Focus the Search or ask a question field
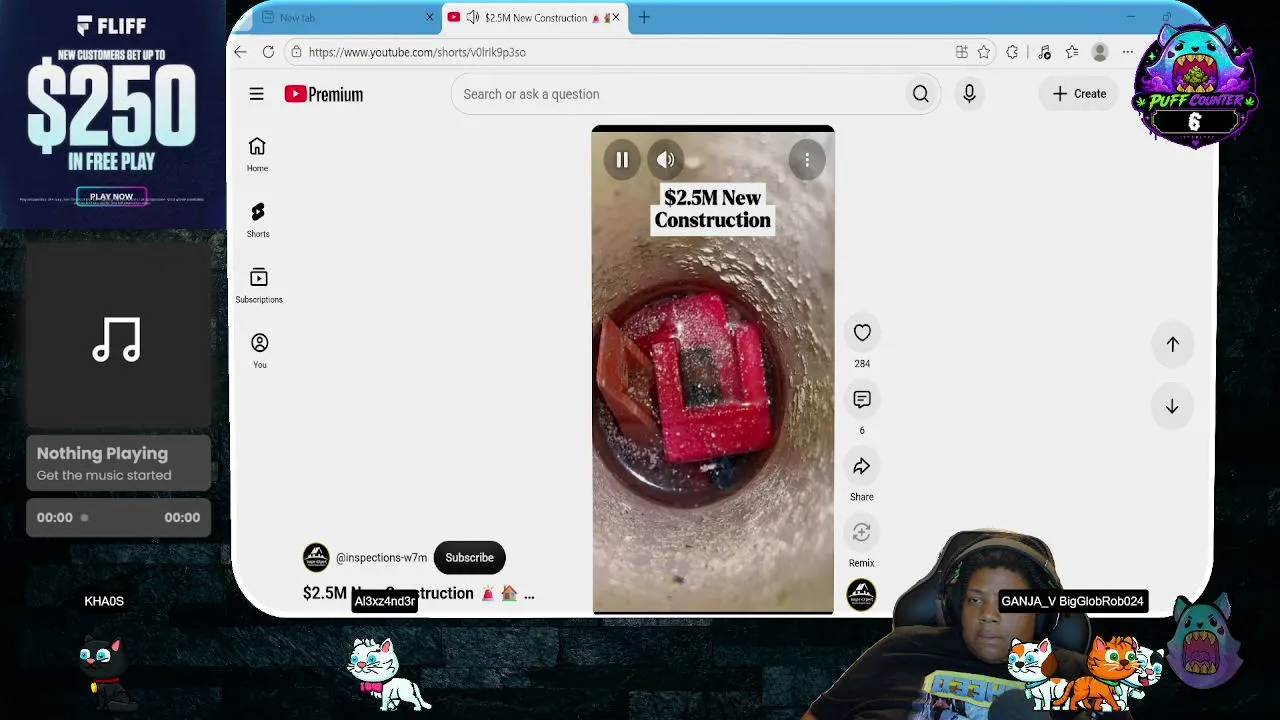The width and height of the screenshot is (1280, 720). [677, 94]
